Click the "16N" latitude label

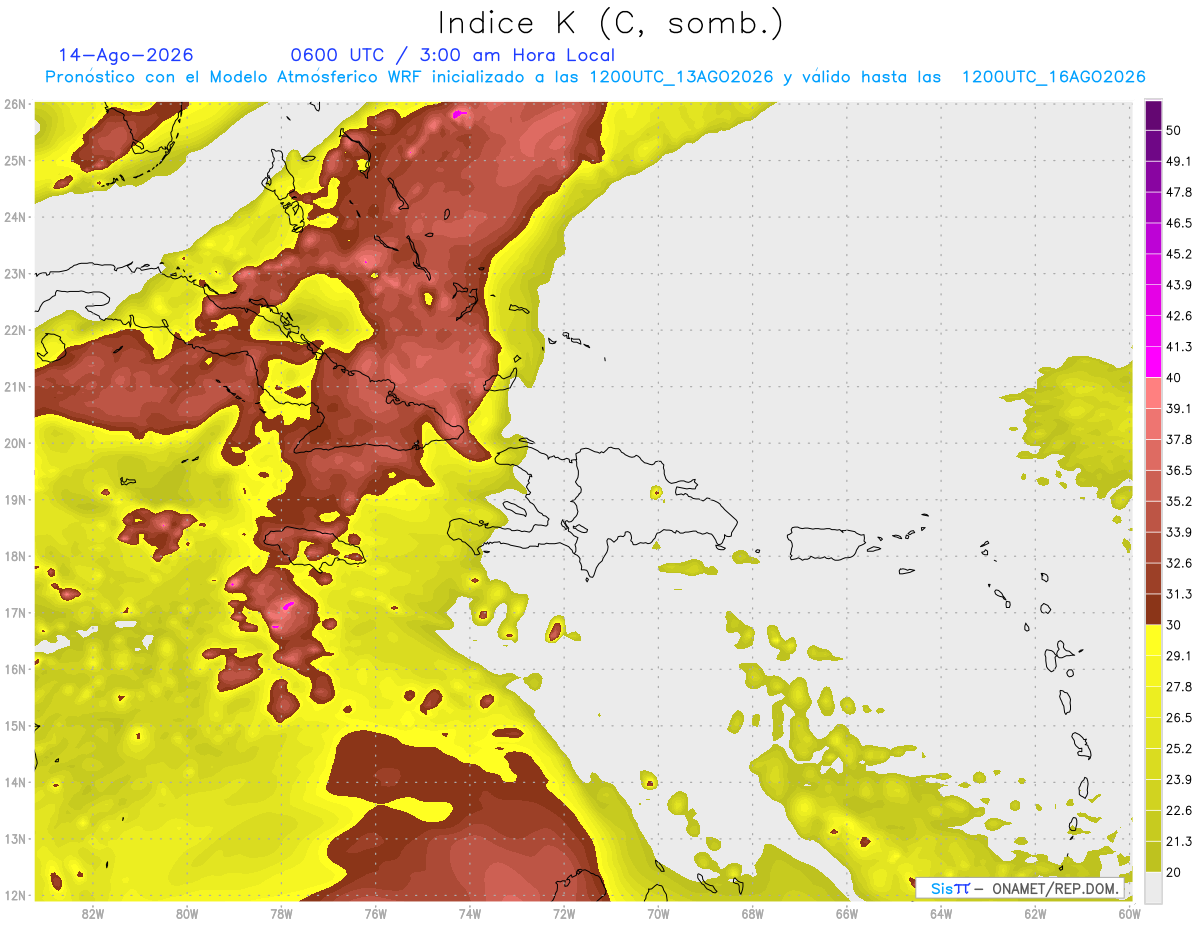pyautogui.click(x=14, y=669)
